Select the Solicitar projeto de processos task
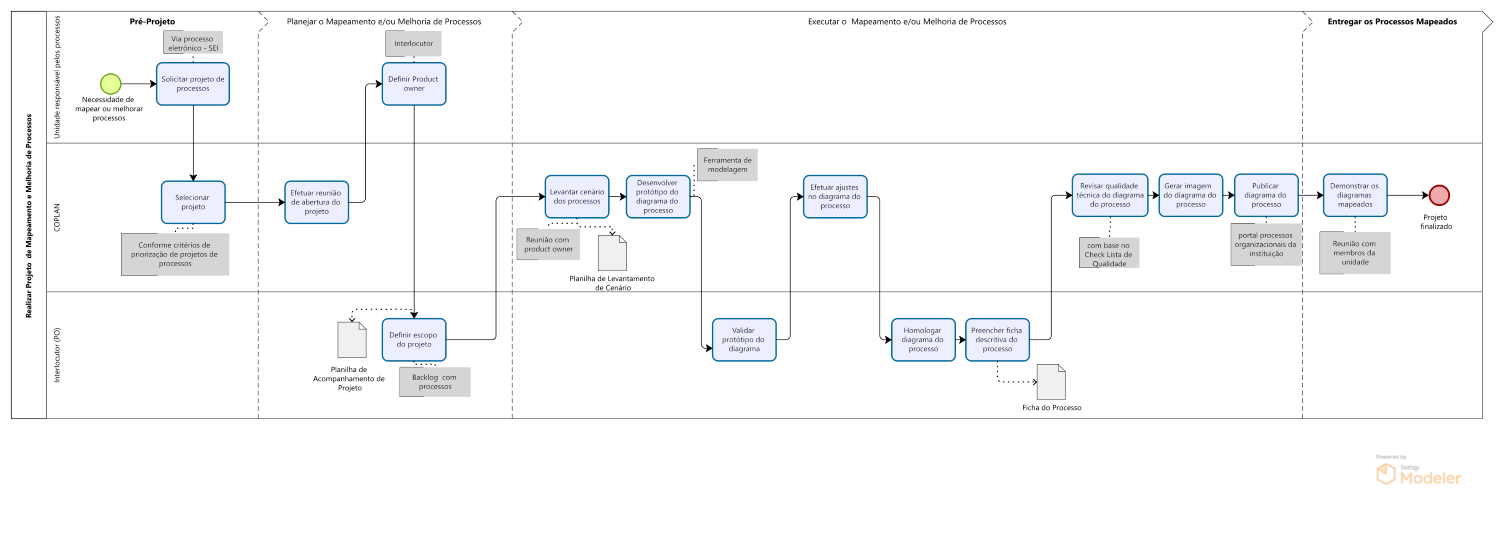The width and height of the screenshot is (1500, 540). (x=193, y=84)
